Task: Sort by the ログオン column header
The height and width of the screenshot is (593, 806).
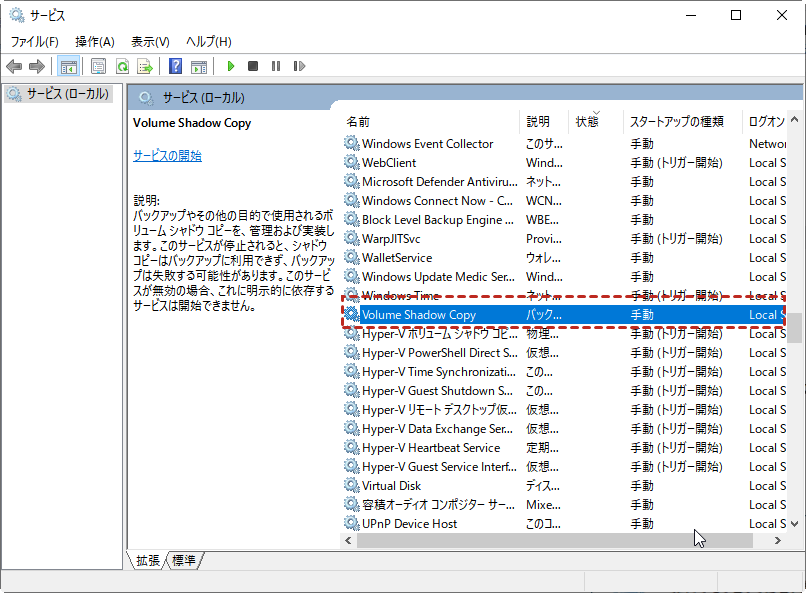Action: [x=765, y=122]
